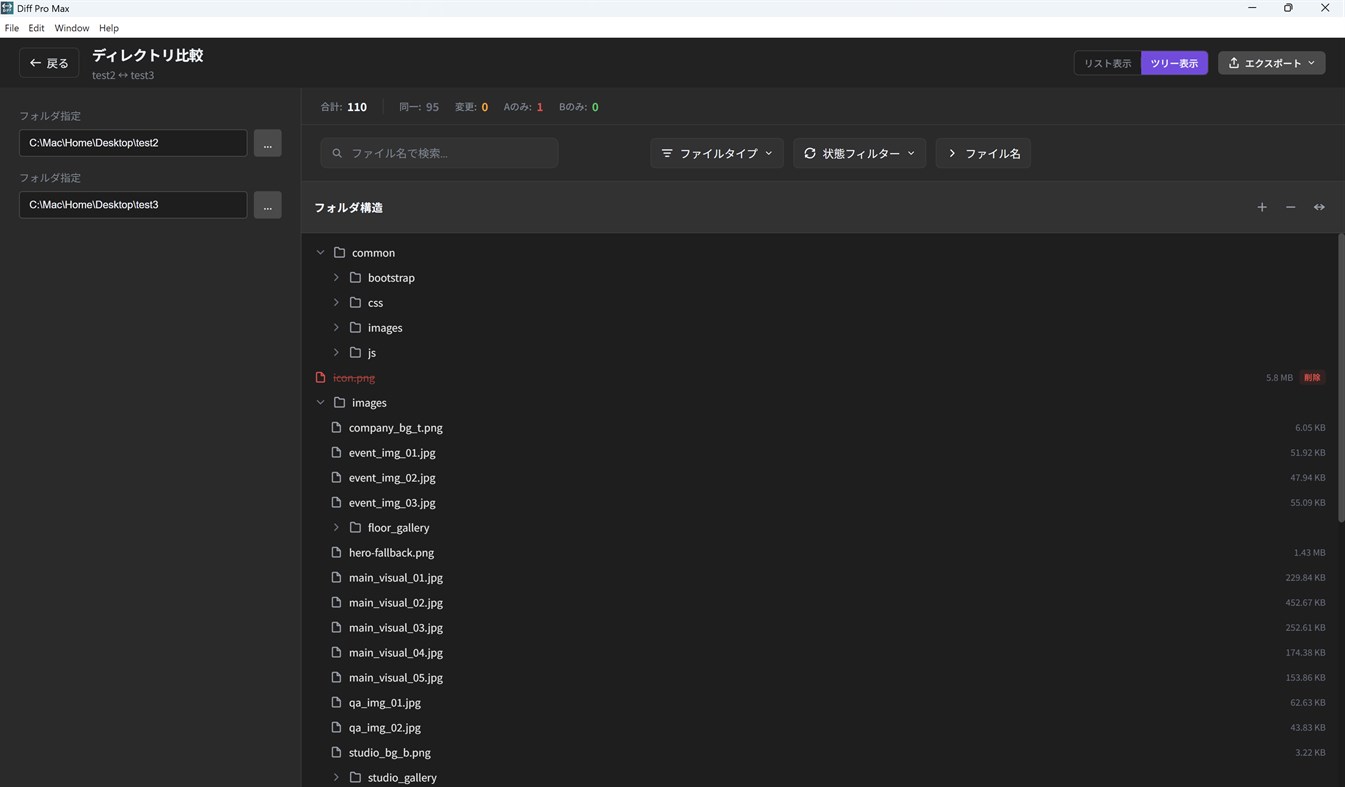Open the browse button beside the test3 path
This screenshot has width=1345, height=787.
(x=267, y=205)
